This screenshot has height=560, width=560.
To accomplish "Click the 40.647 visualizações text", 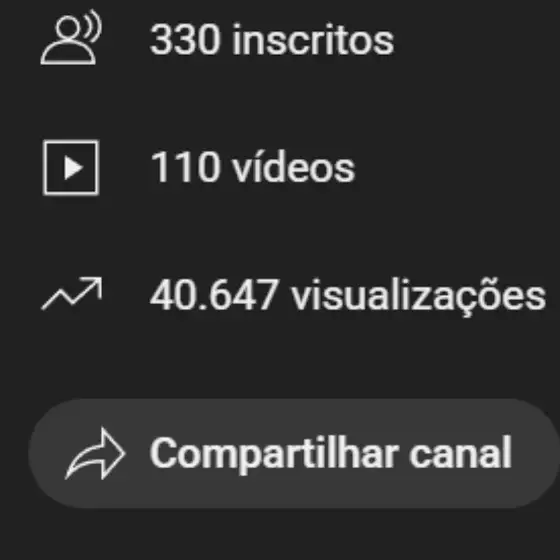I will point(348,297).
